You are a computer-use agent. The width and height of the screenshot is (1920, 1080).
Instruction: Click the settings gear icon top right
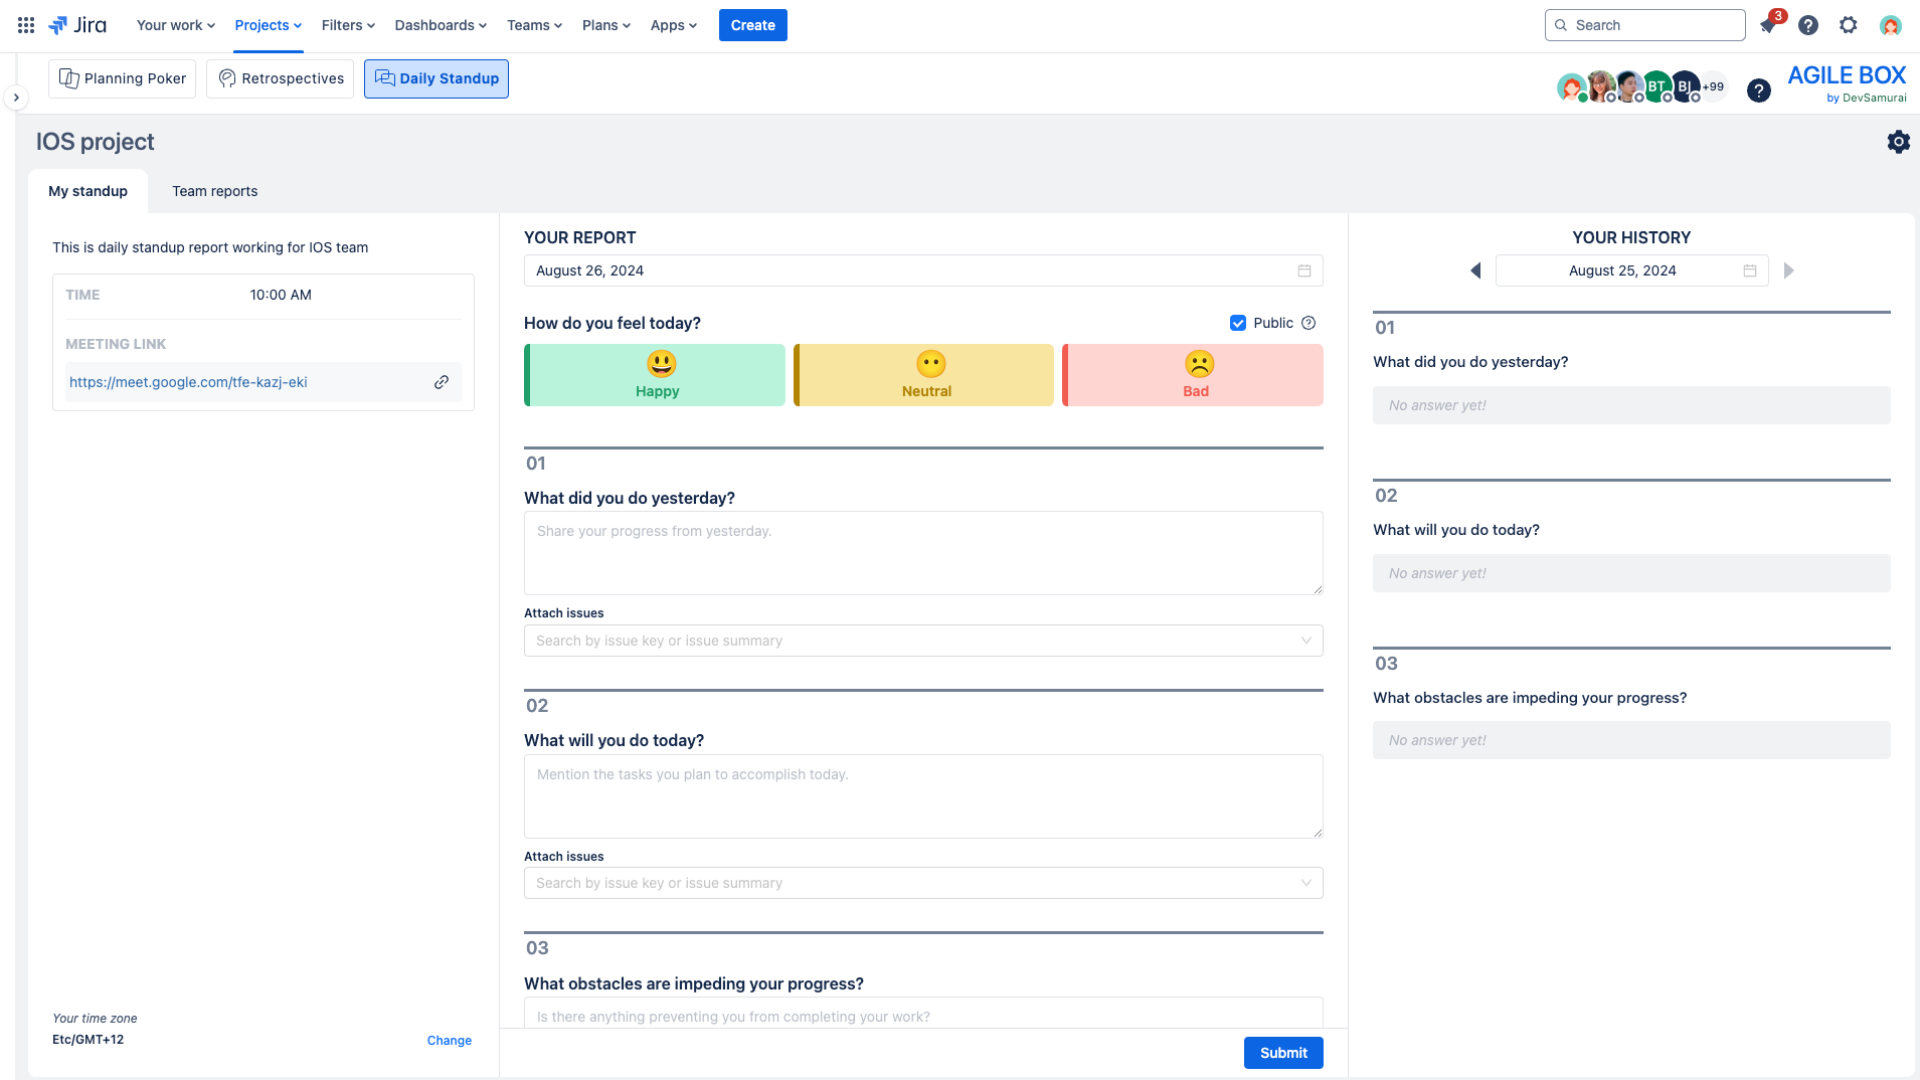click(1847, 25)
